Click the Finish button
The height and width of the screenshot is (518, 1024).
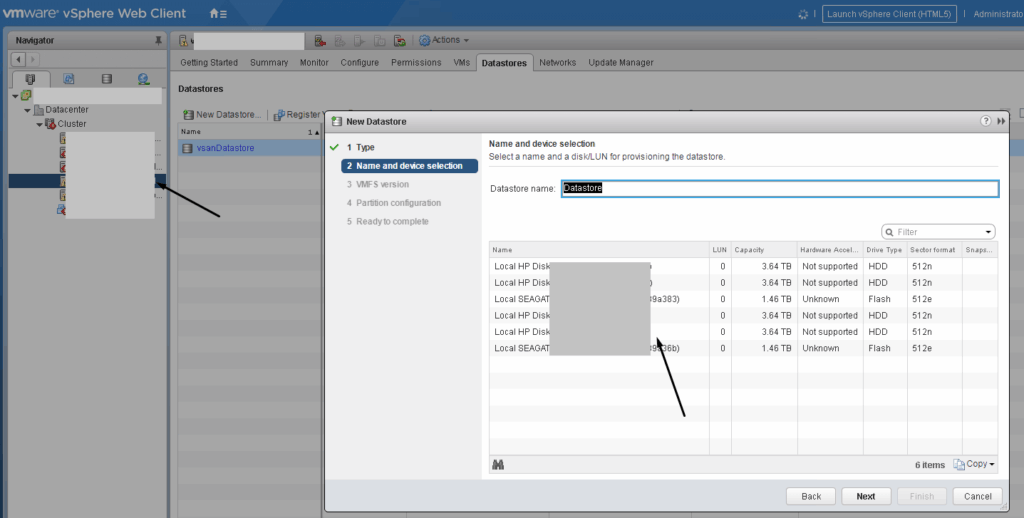922,496
